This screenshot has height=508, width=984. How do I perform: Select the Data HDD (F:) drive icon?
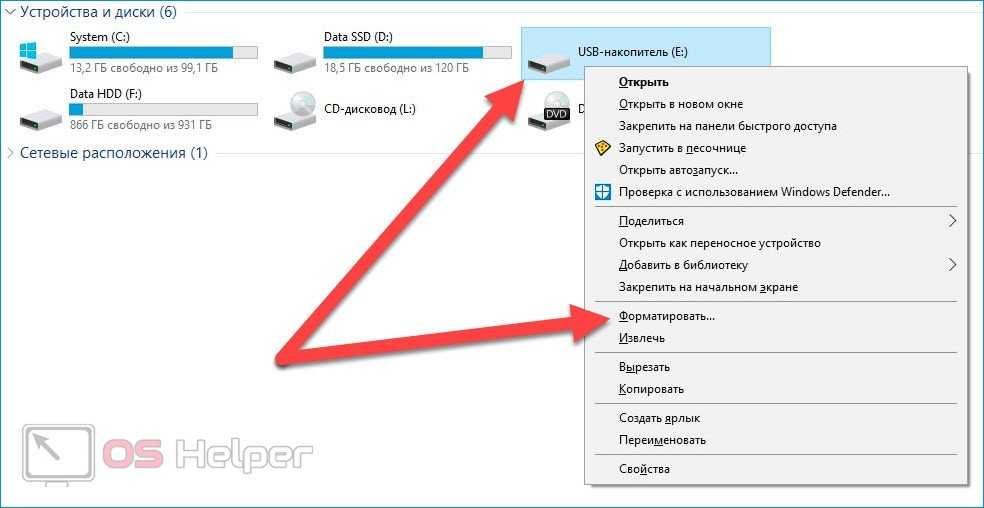click(x=40, y=117)
